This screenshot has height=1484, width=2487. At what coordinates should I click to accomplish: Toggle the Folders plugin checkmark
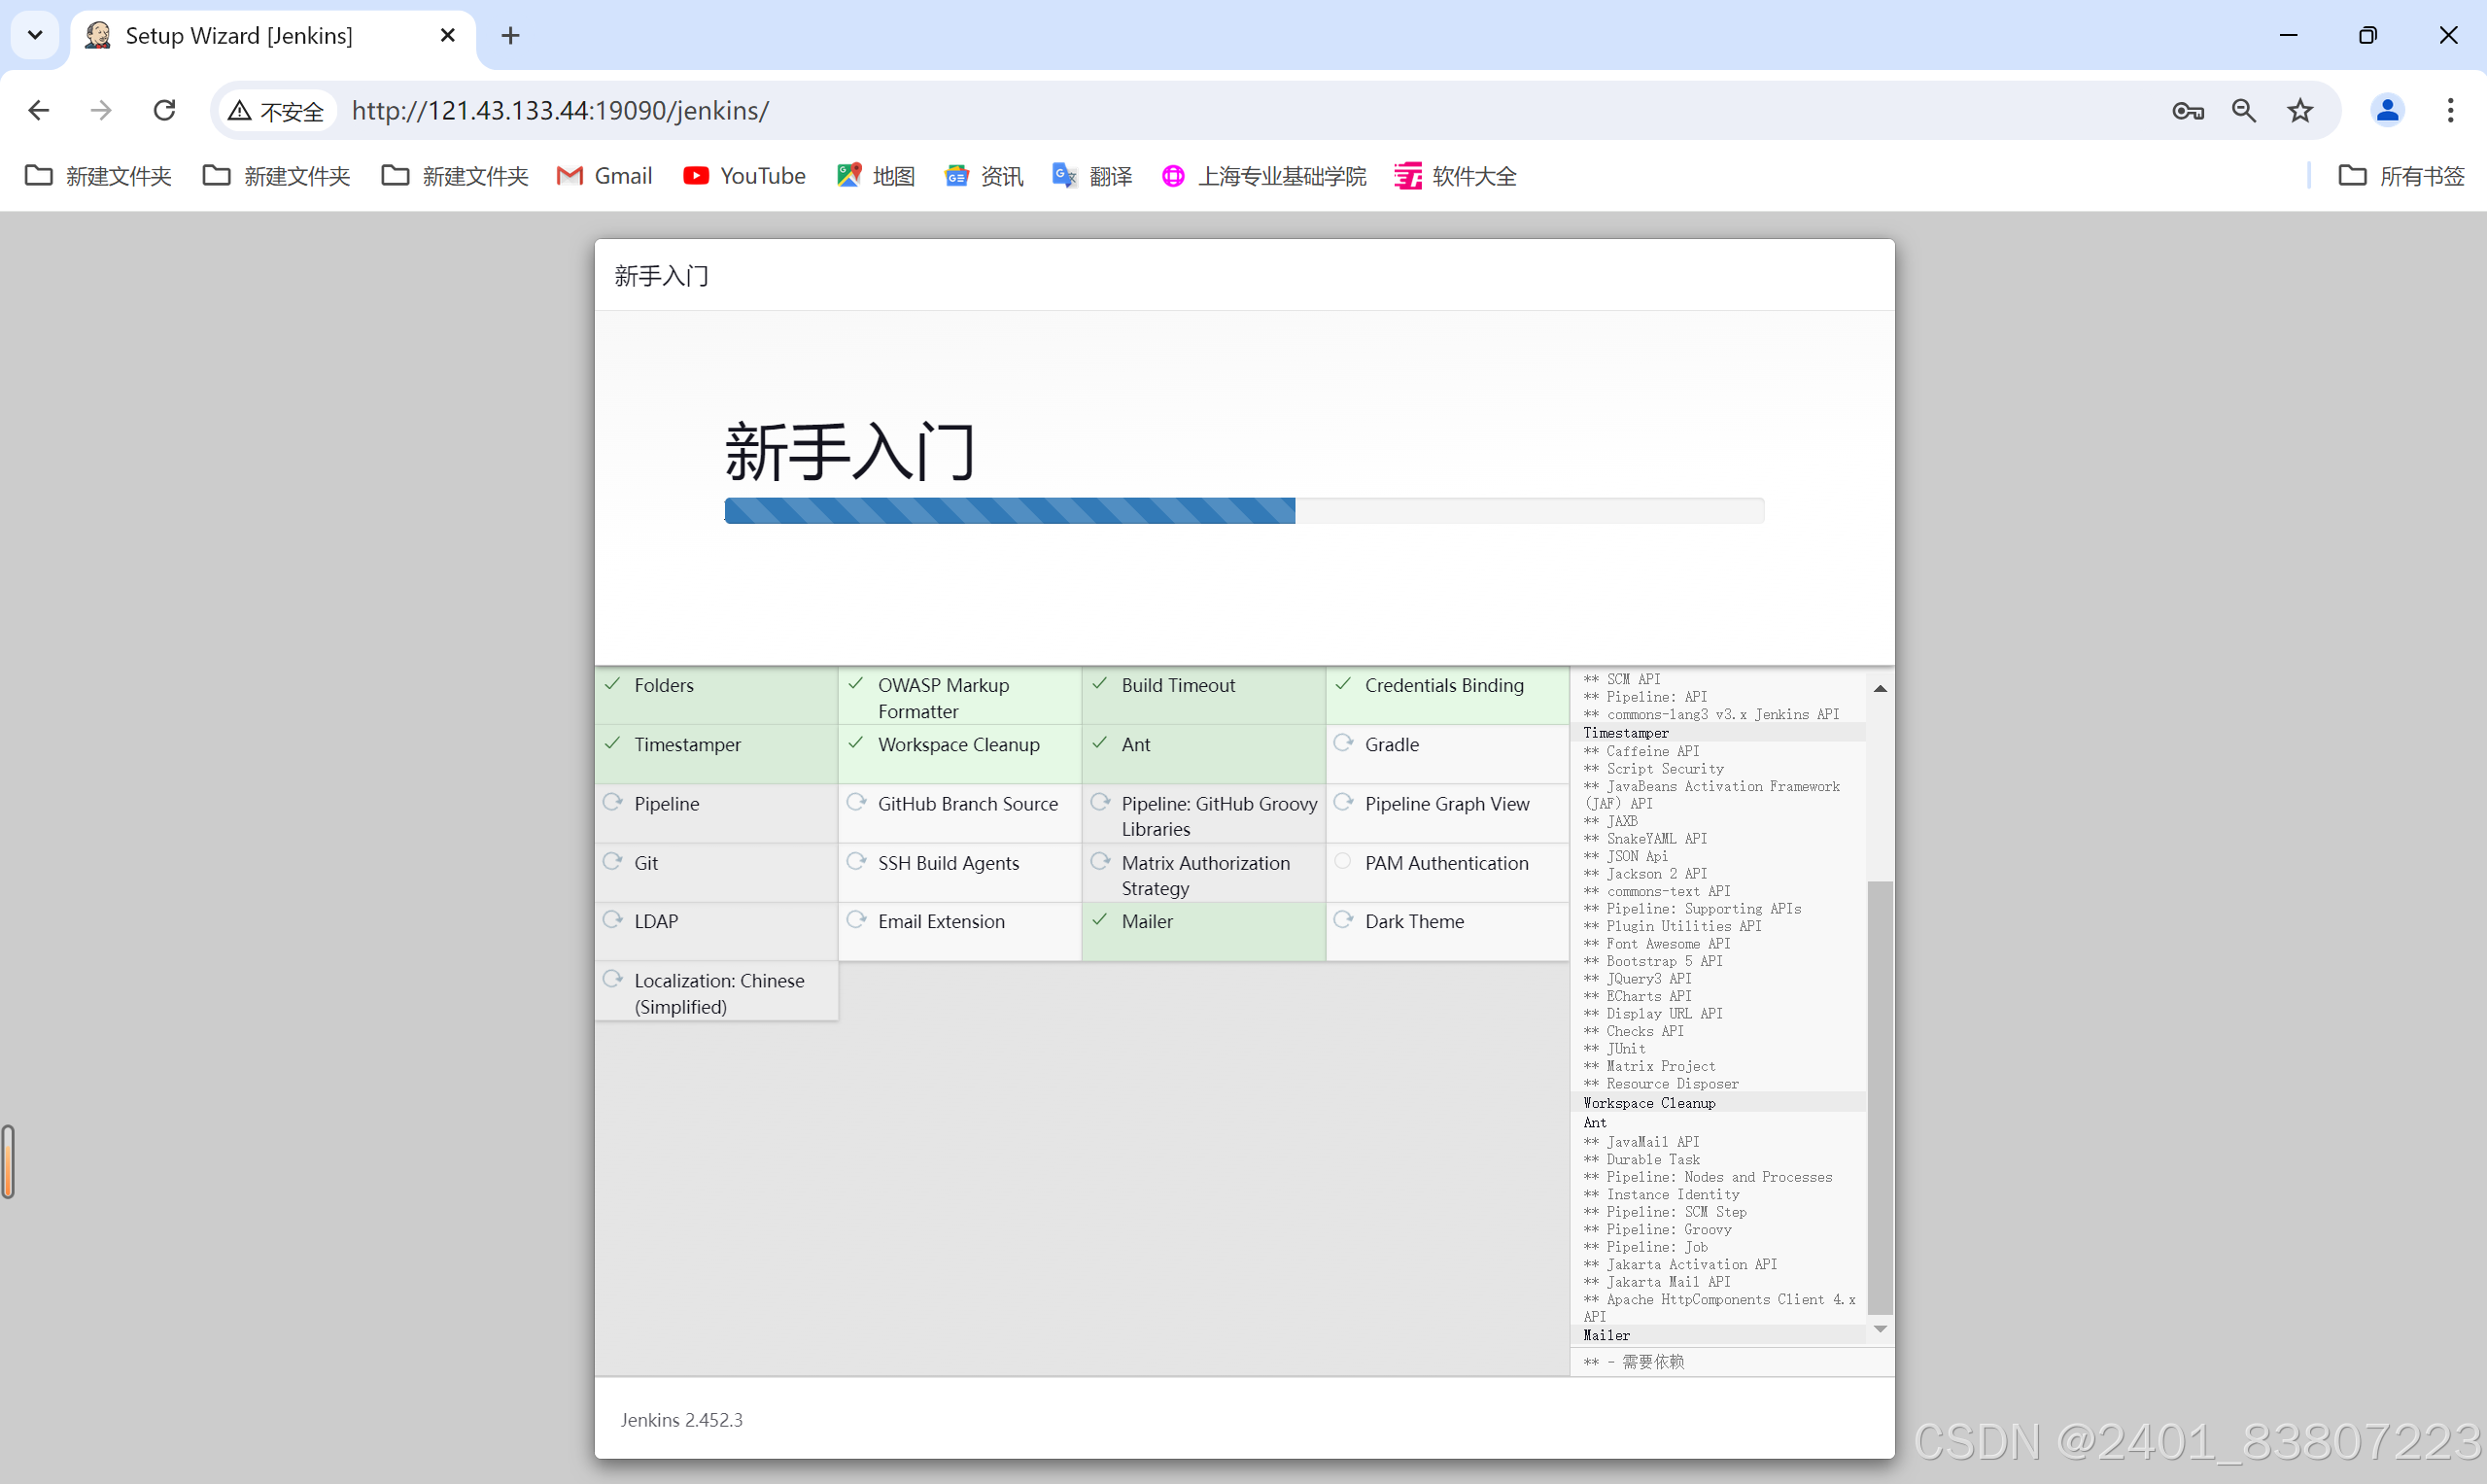click(x=613, y=685)
